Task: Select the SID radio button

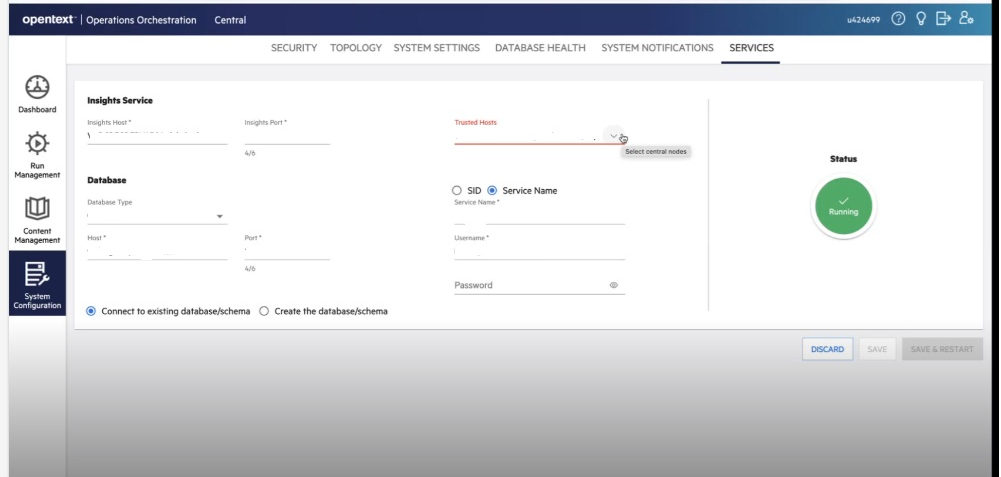Action: pyautogui.click(x=456, y=190)
